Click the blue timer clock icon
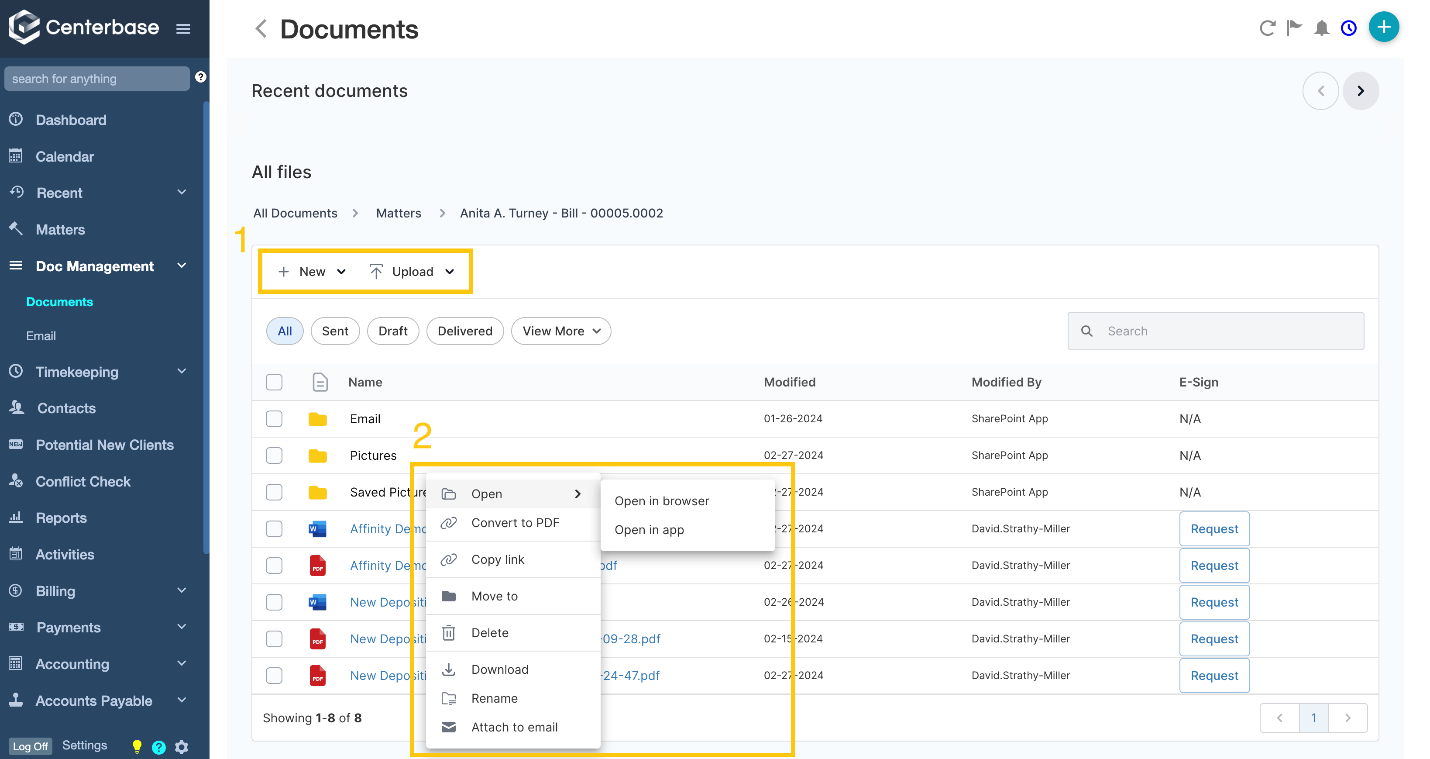Viewport: 1430px width, 759px height. [1349, 28]
